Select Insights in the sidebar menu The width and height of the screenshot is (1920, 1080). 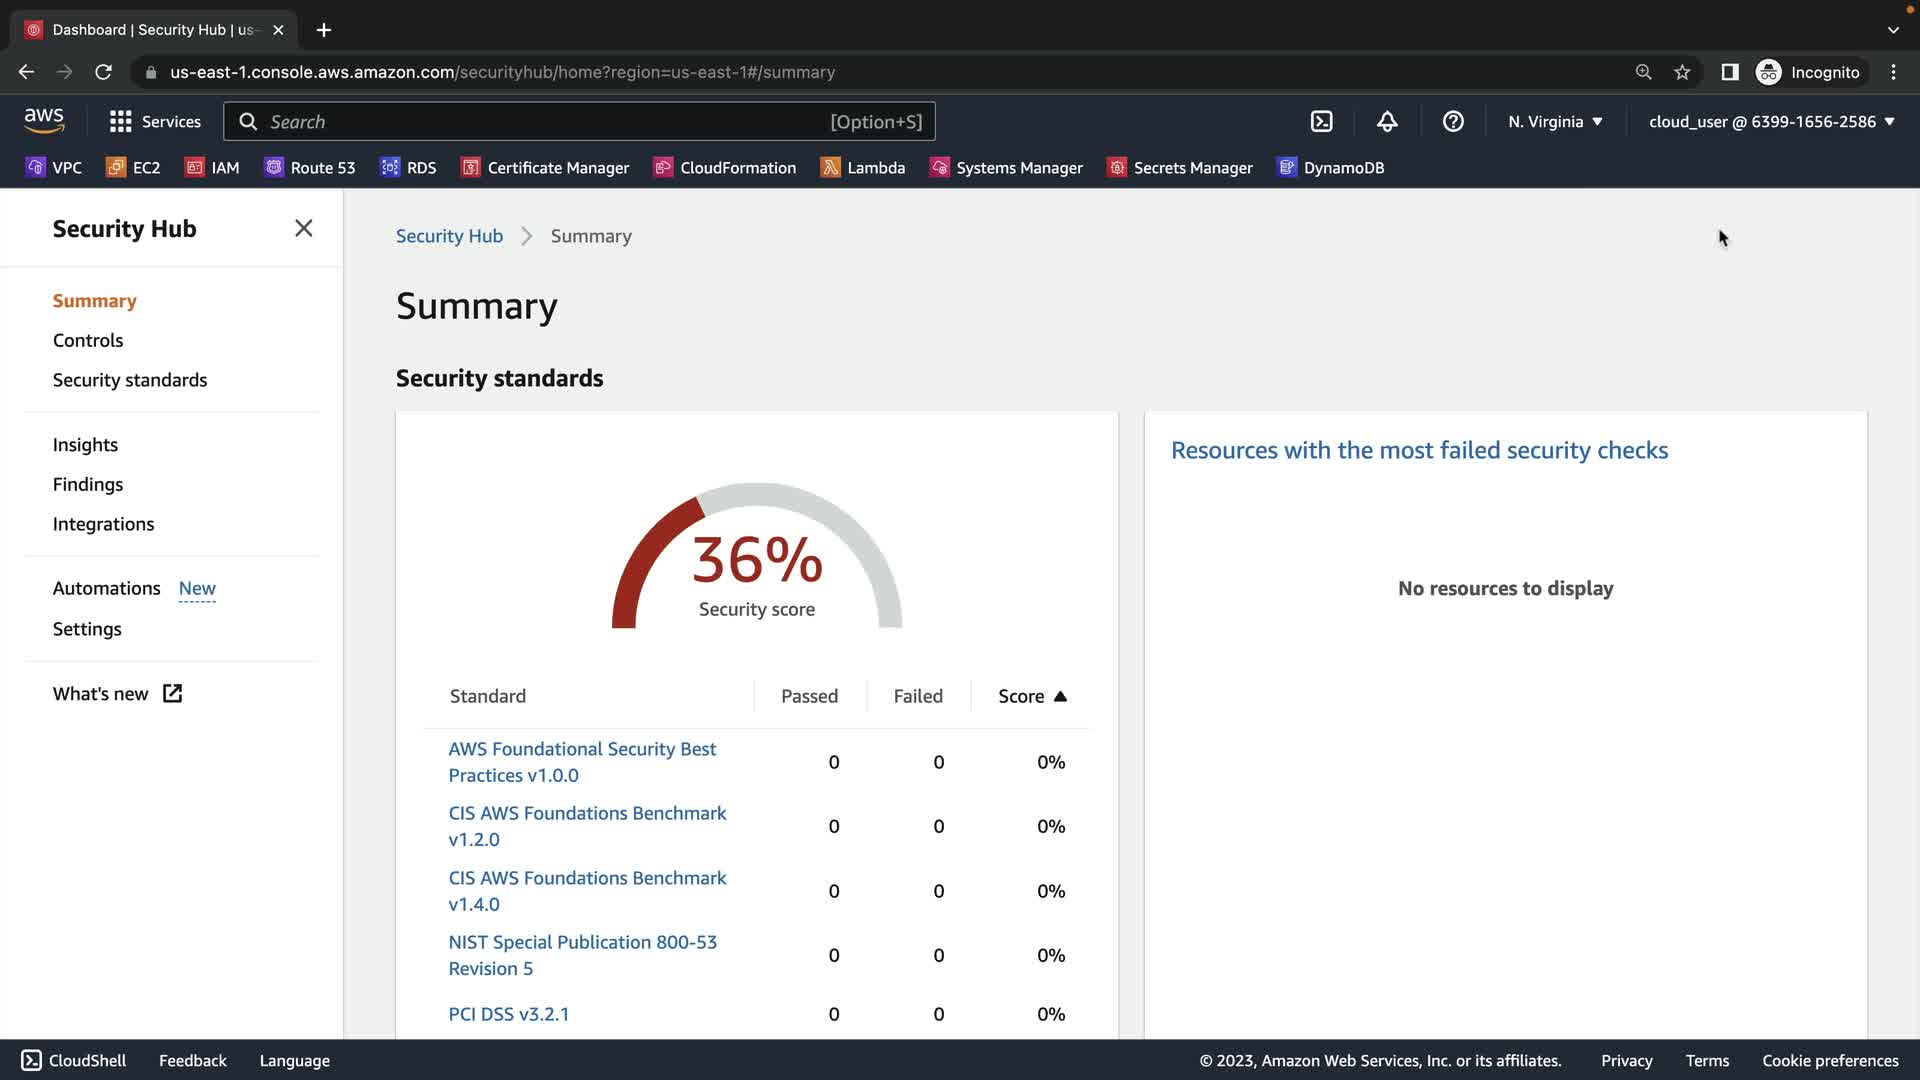(85, 445)
